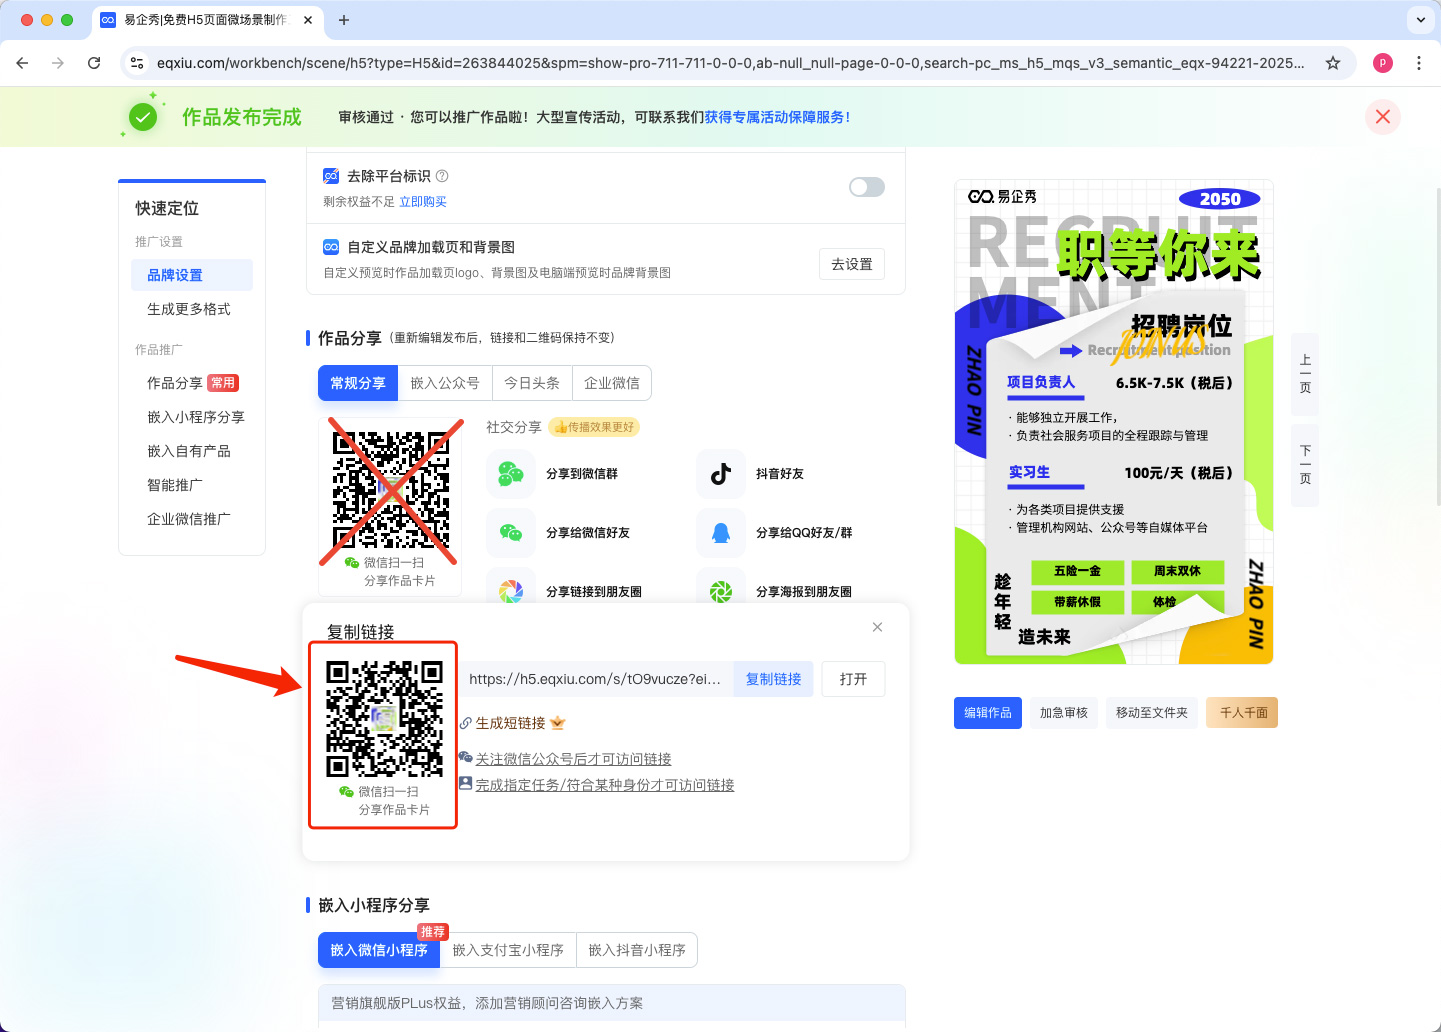The height and width of the screenshot is (1032, 1441).
Task: Select 嵌入支付宝小程序 tab
Action: 508,950
